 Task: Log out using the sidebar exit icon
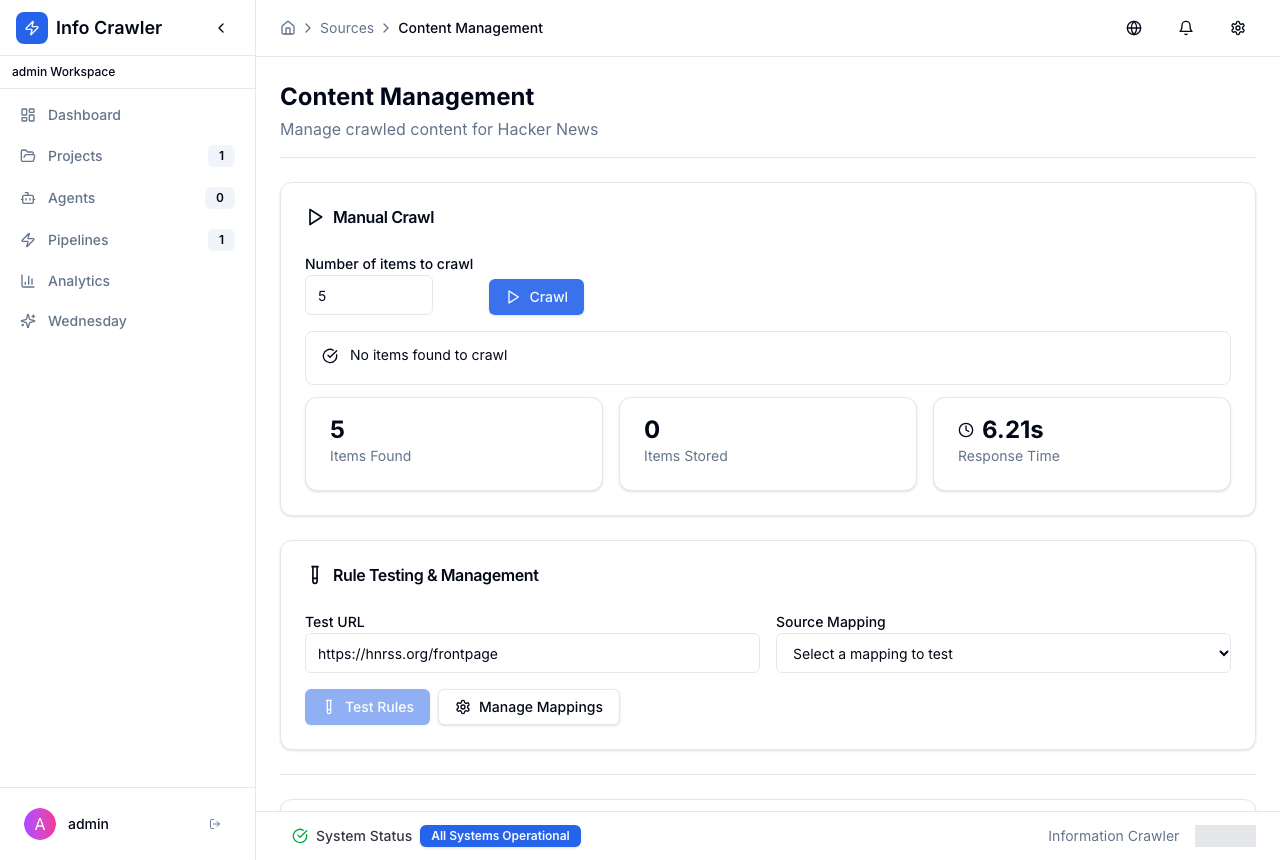click(215, 824)
